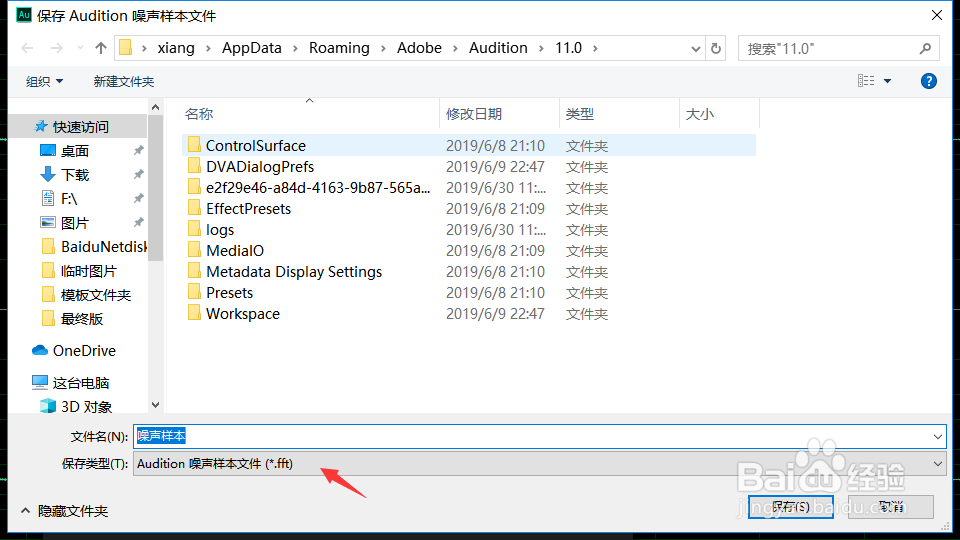Open 模板文件夹 in sidebar

[95, 294]
